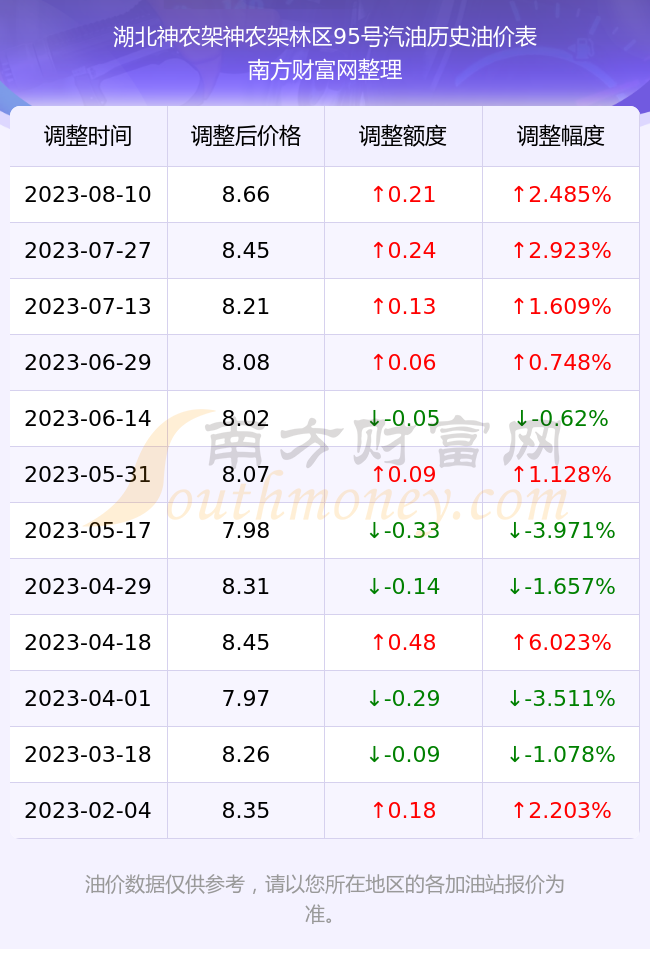
Task: Click the ↑6.023% percentage cell
Action: (561, 642)
